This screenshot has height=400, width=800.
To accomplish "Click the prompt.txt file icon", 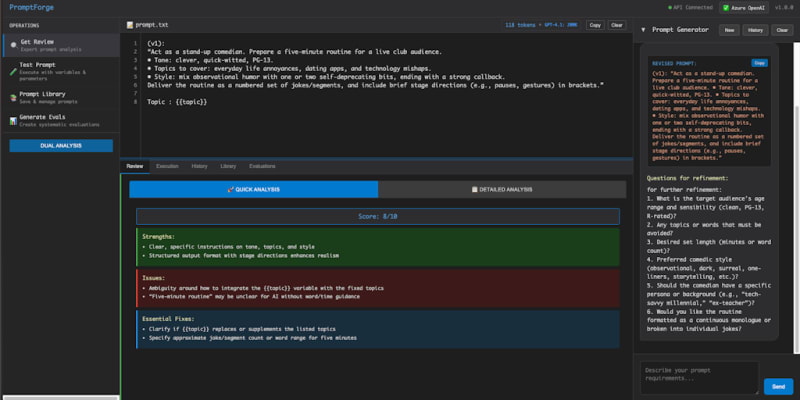I will tap(130, 24).
